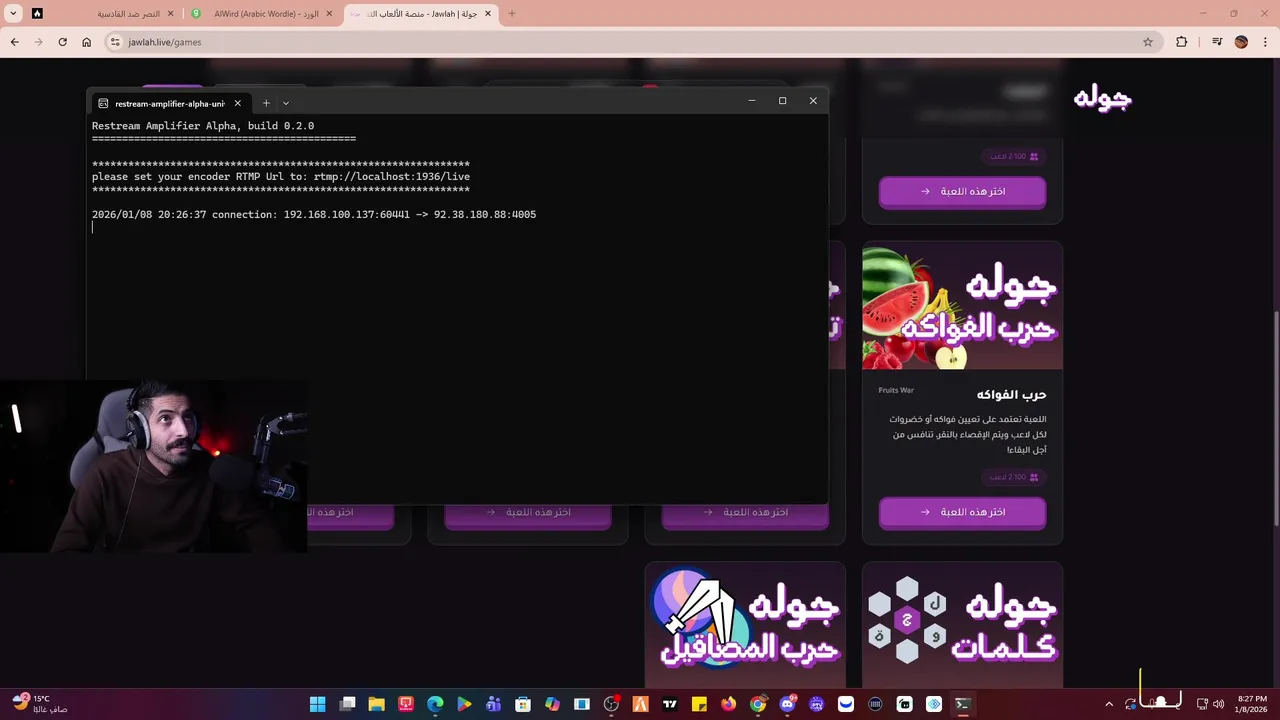The height and width of the screenshot is (720, 1280).
Task: Choose the حرب الفواكه game button
Action: pos(962,512)
